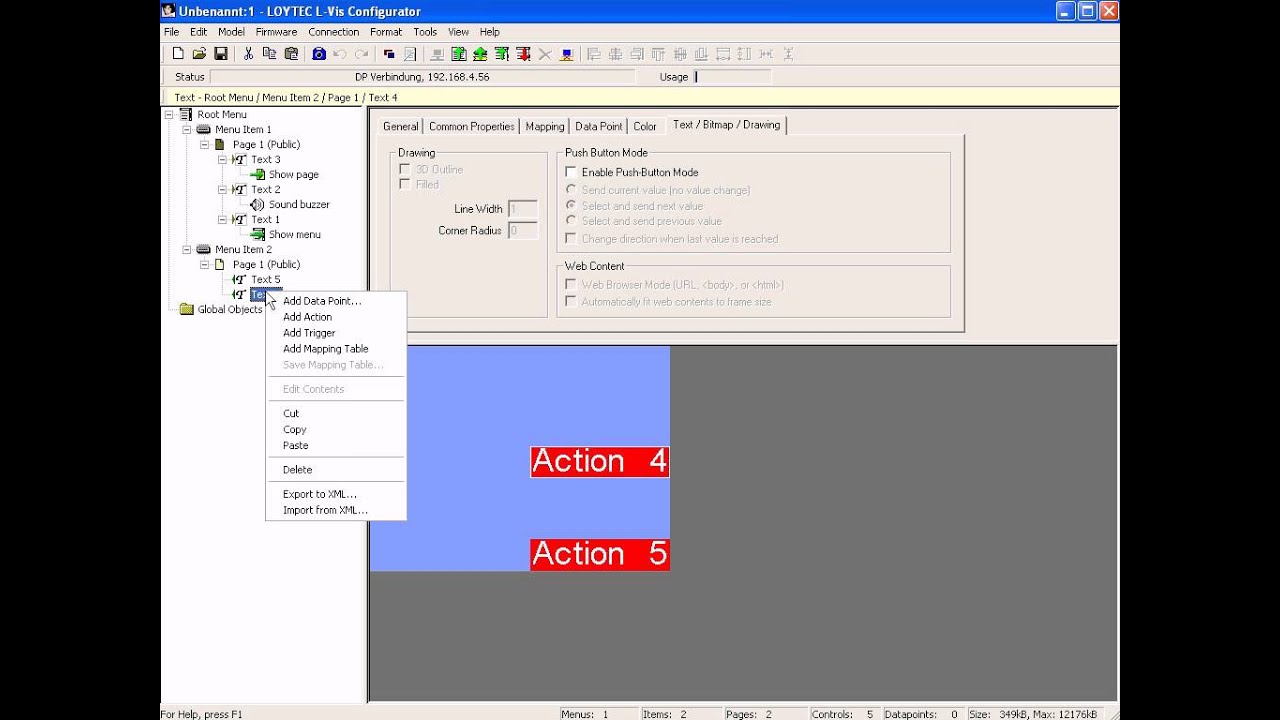Open the Firmware menu
The height and width of the screenshot is (720, 1280).
276,32
